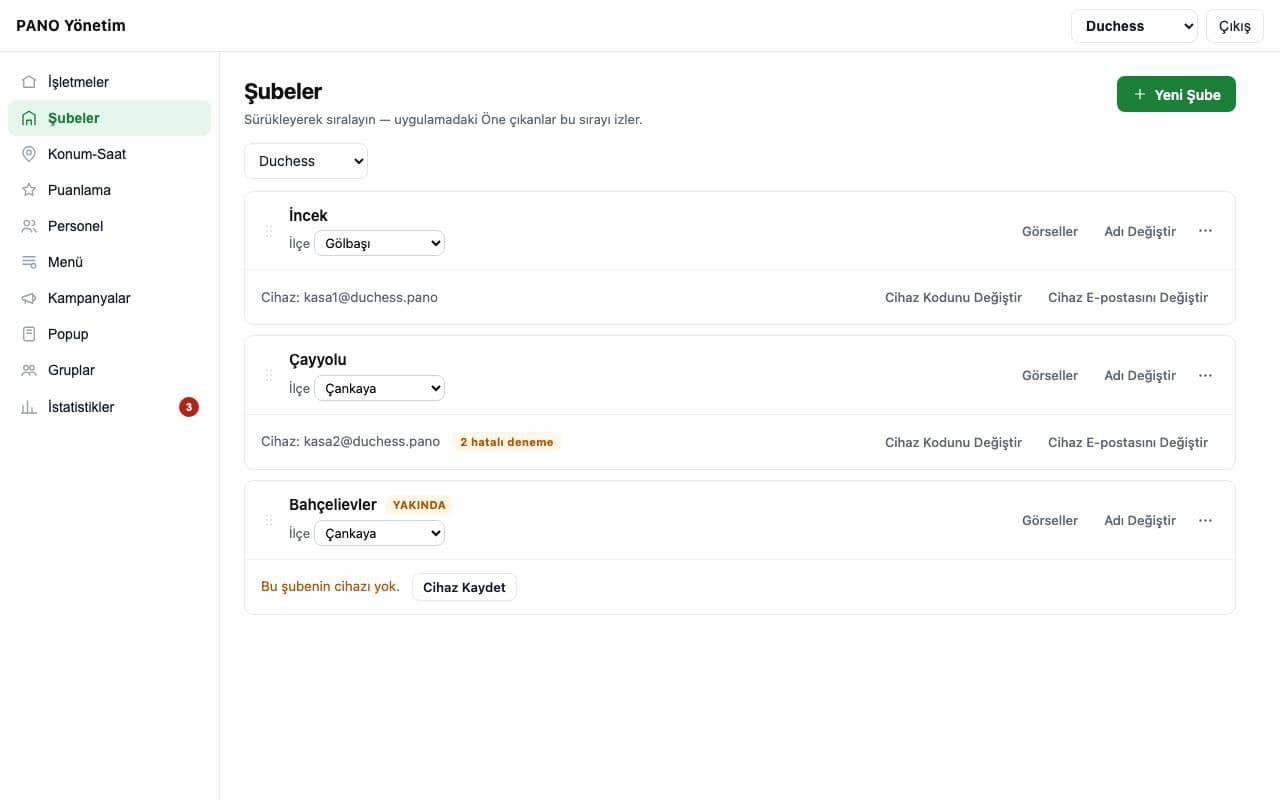Grab the drag handle next to Çayyolu
The width and height of the screenshot is (1280, 800).
point(268,375)
